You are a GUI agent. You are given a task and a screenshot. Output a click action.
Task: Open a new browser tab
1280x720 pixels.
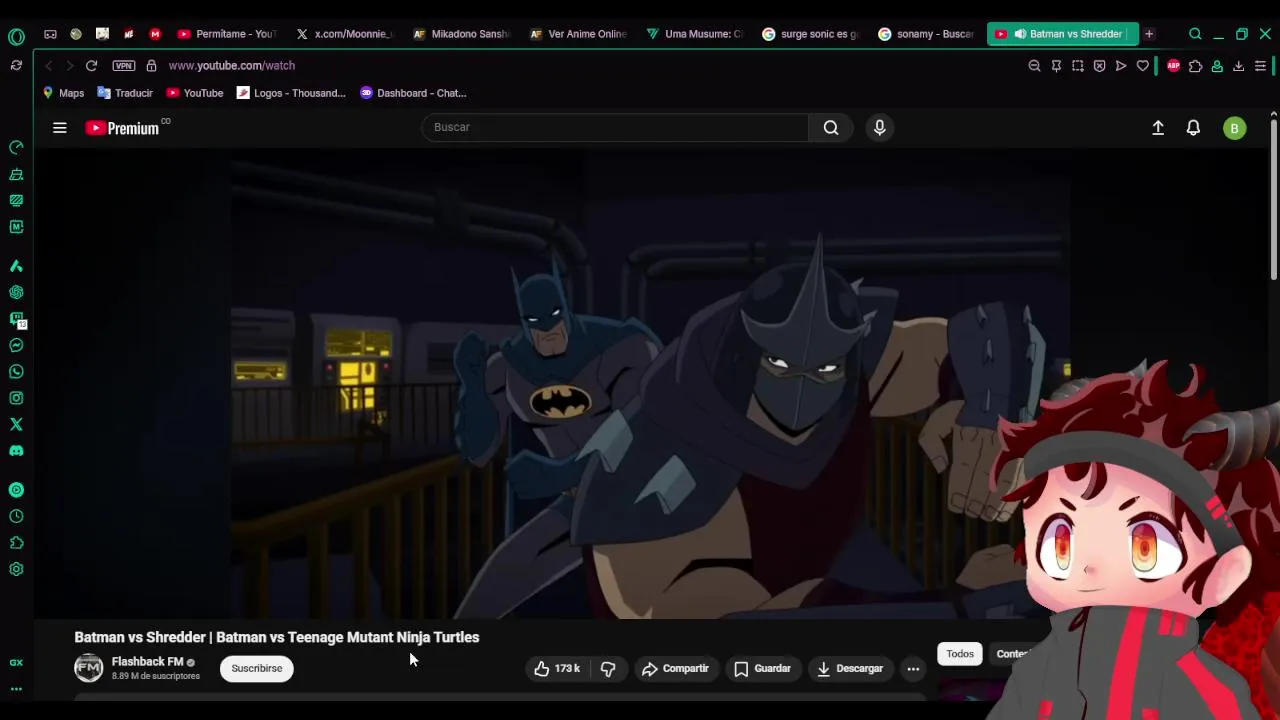[x=1149, y=34]
